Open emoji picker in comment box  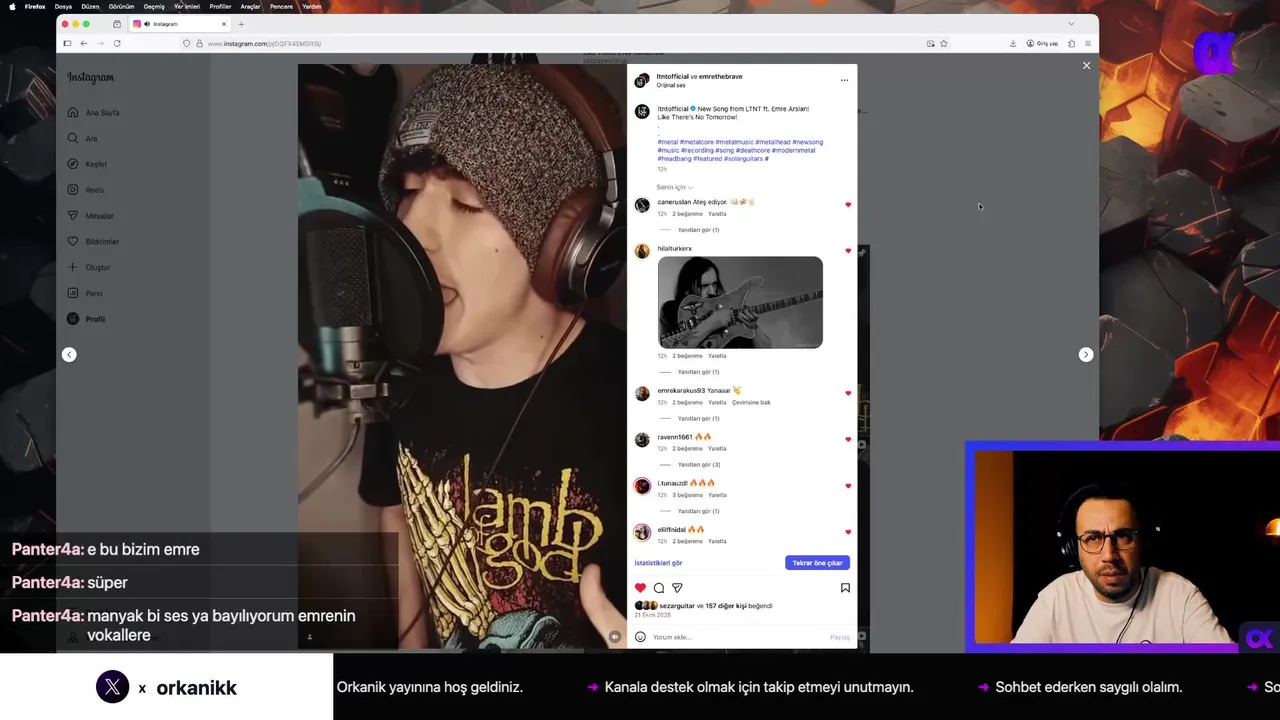pos(640,637)
